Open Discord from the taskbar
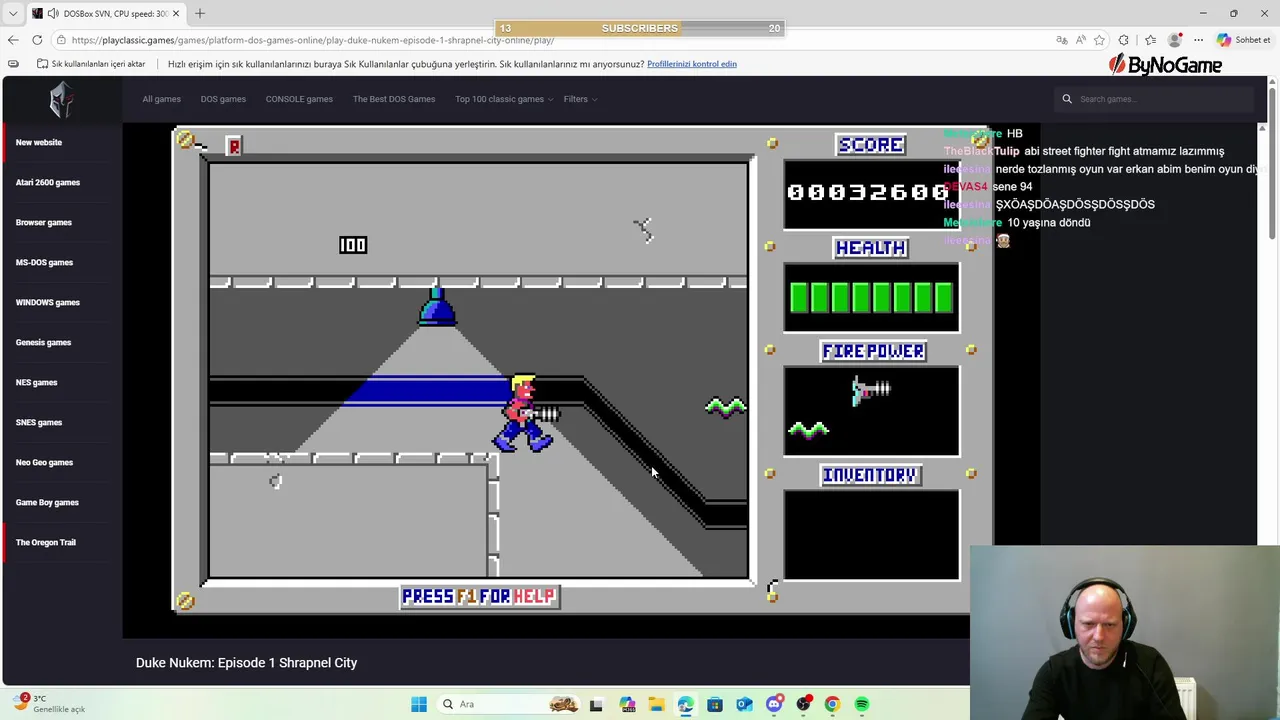 (773, 704)
